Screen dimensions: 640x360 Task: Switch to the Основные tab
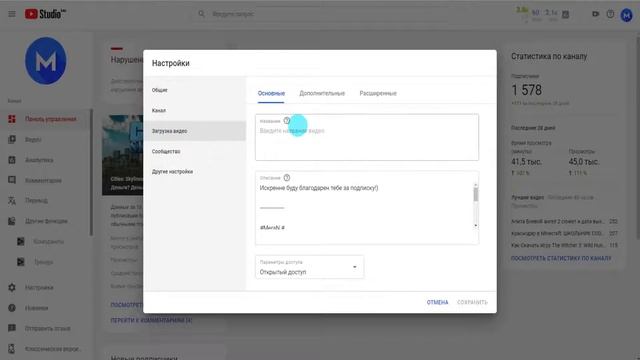coord(271,93)
